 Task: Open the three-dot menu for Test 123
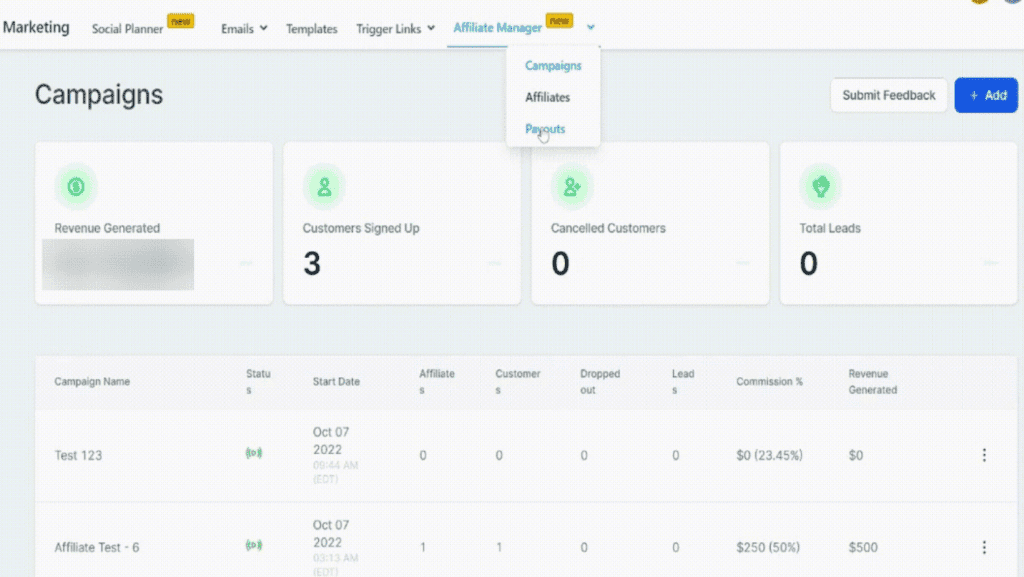coord(985,454)
